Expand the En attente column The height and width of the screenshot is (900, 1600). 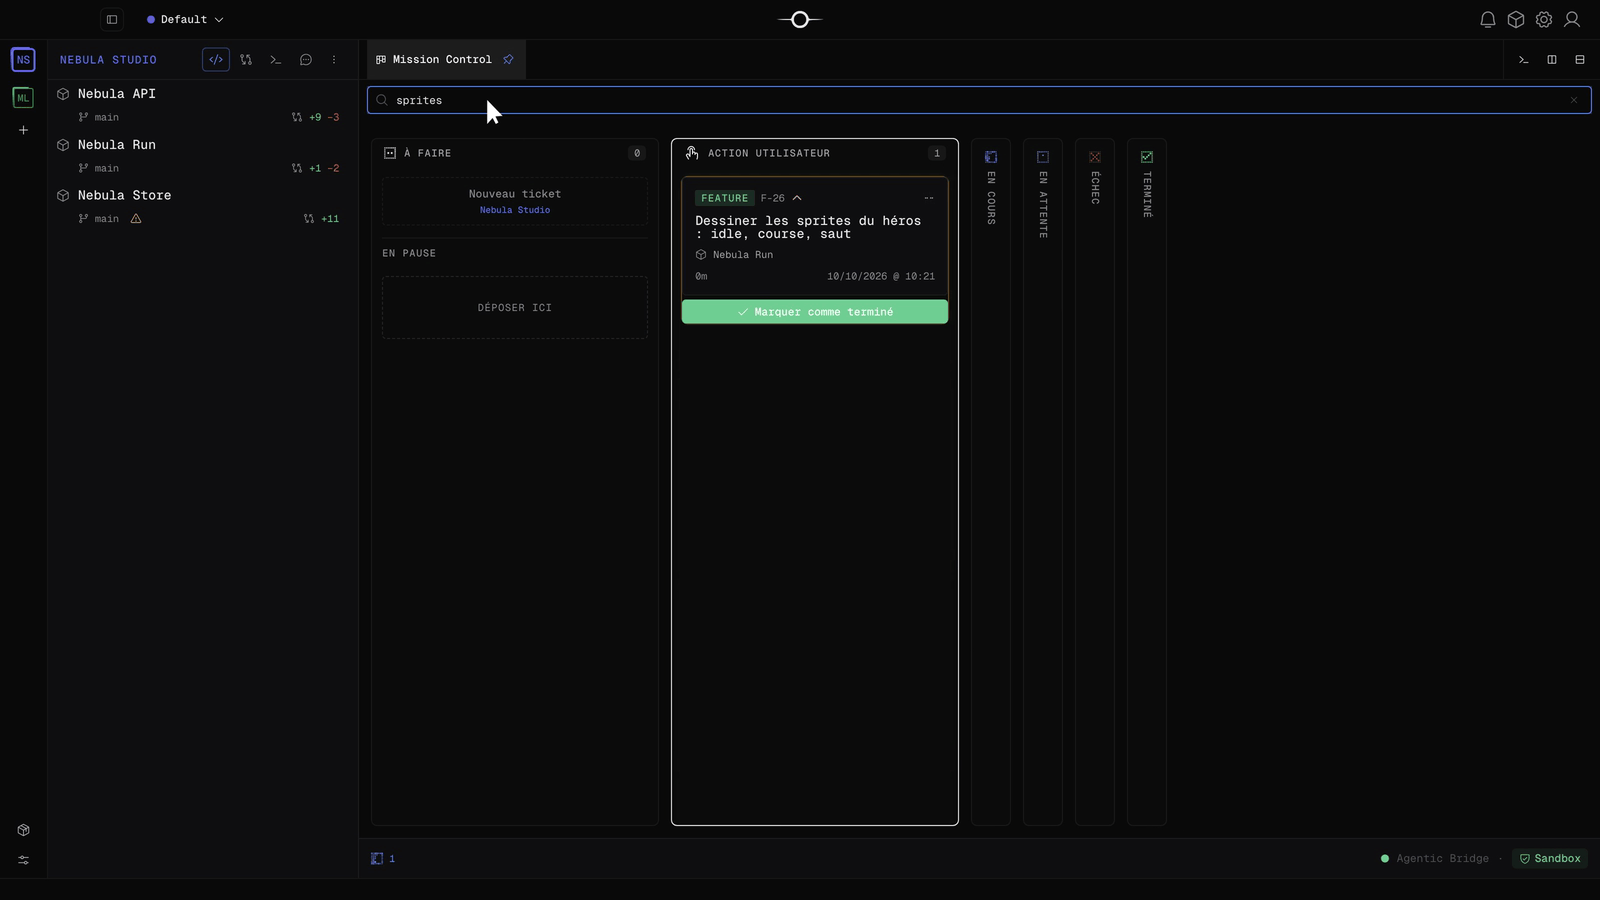tap(1043, 482)
